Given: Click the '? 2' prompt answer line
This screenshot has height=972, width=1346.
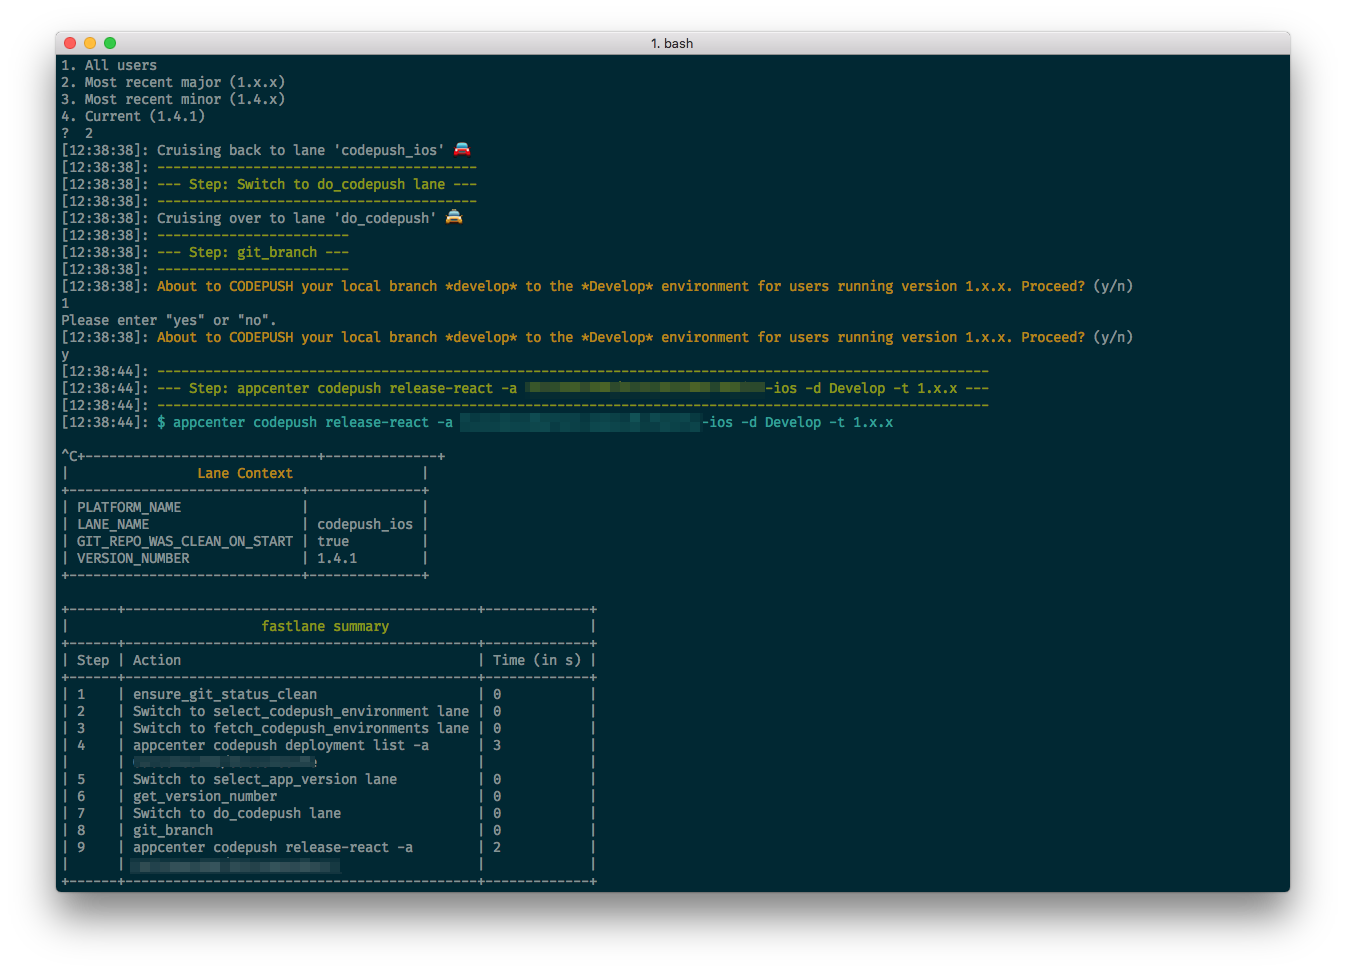Looking at the screenshot, I should click(x=77, y=133).
